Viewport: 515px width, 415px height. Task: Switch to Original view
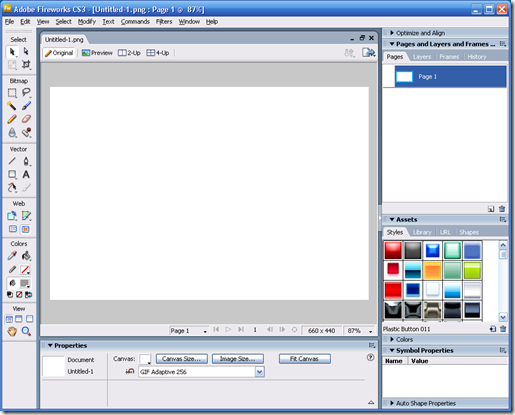[59, 53]
